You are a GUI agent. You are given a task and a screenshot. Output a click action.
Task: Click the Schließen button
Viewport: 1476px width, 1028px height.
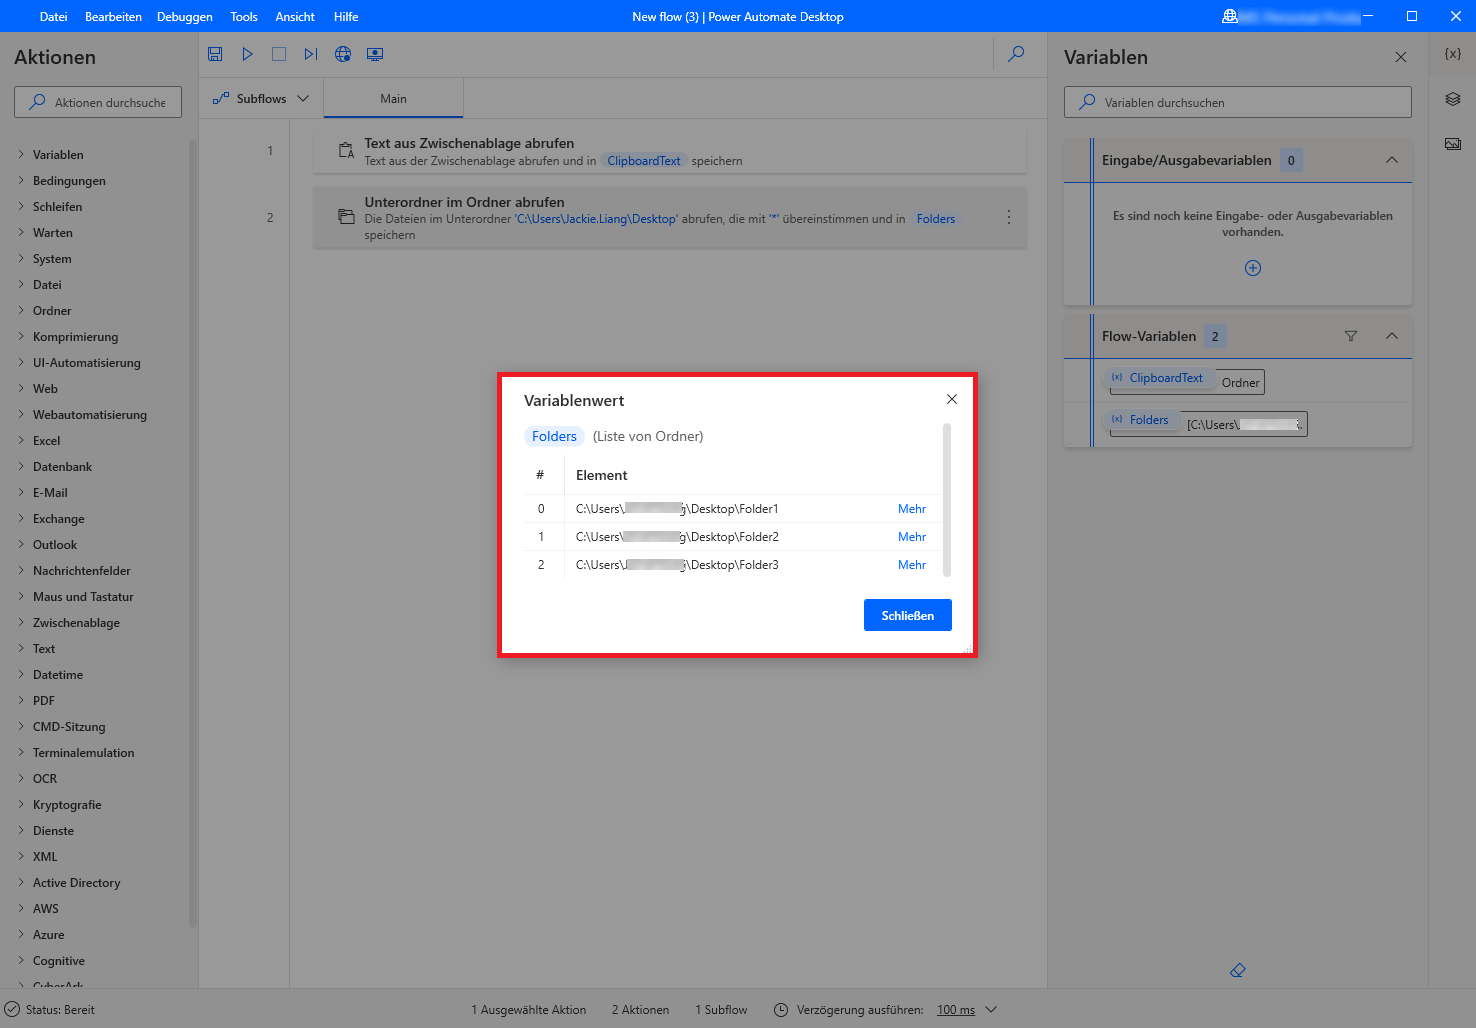[908, 615]
